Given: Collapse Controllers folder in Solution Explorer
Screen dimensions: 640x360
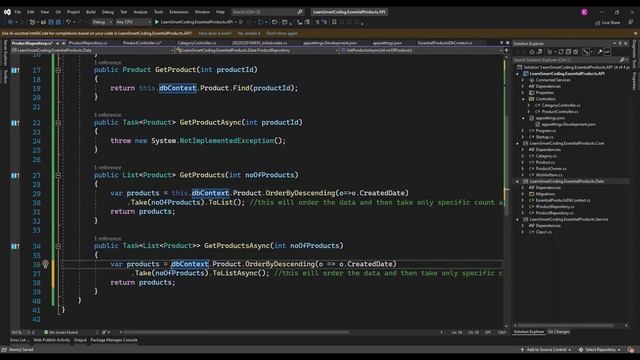Looking at the screenshot, I should tap(523, 99).
